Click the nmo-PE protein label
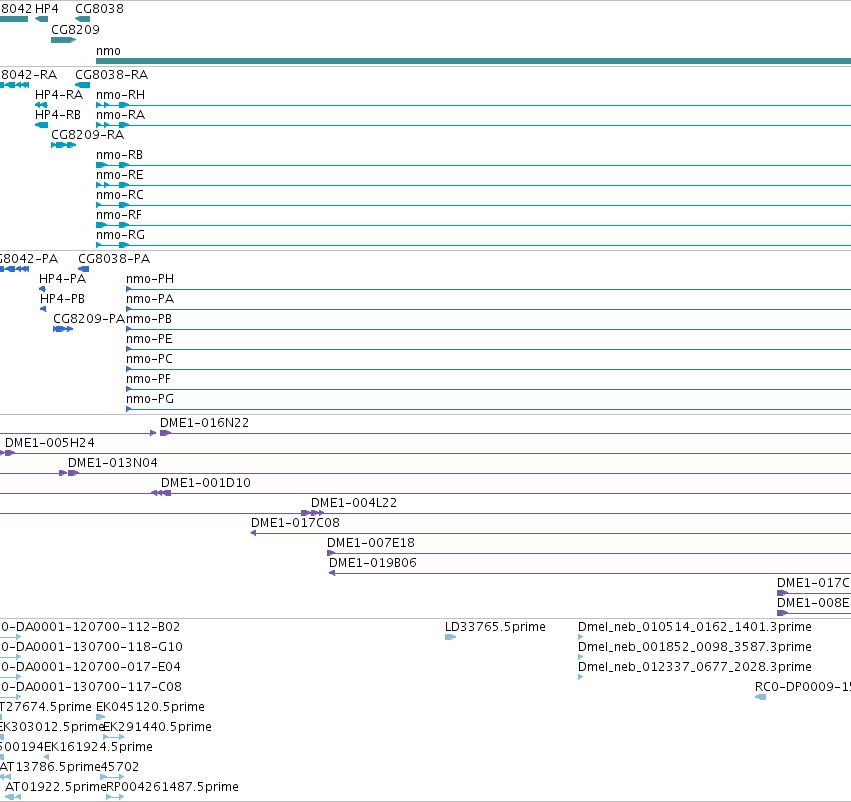Viewport: 851px width, 802px height. pos(149,339)
